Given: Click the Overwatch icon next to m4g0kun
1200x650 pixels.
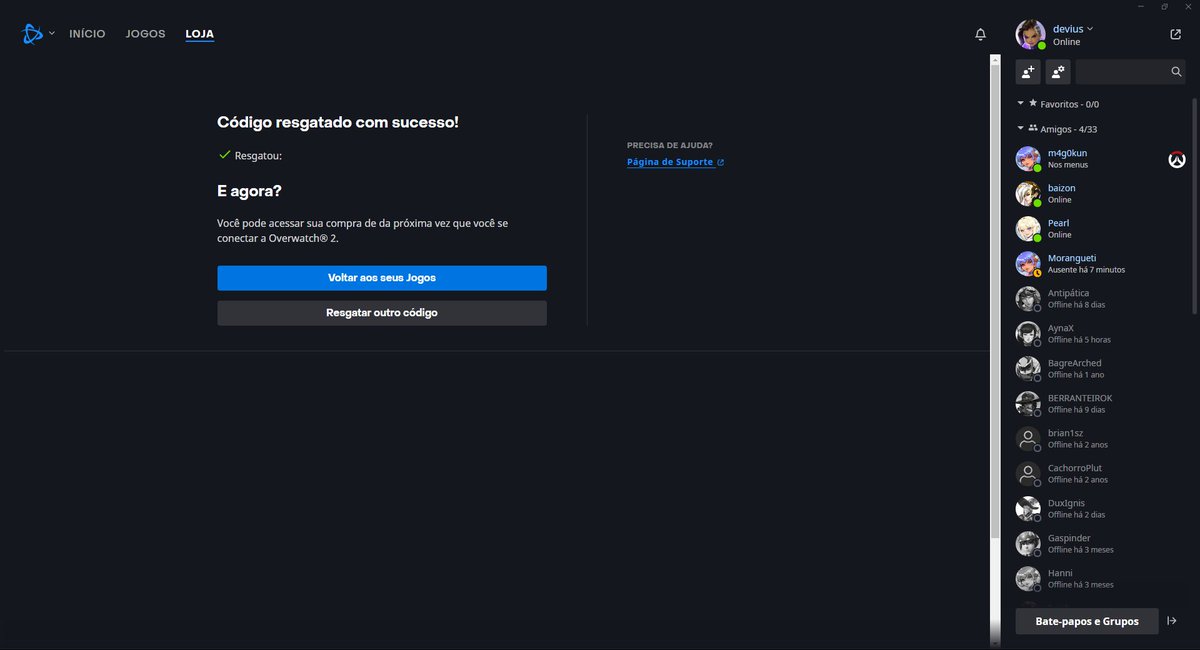Looking at the screenshot, I should point(1176,159).
